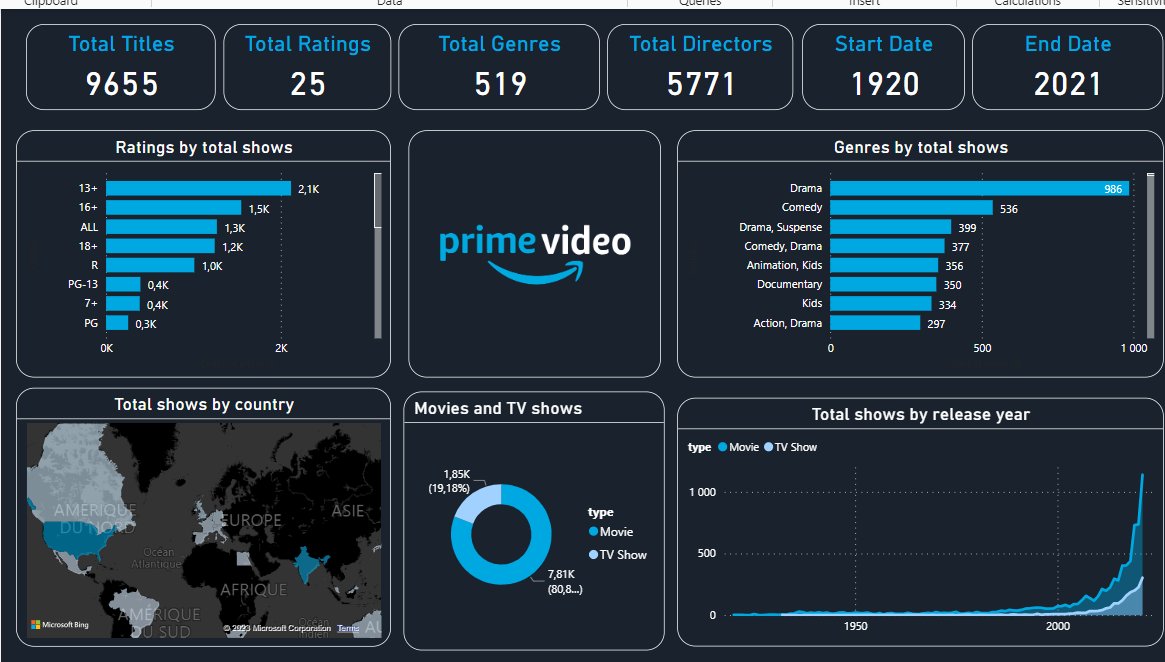Click the 986 value label on Drama
Screen dimensions: 1165x662
click(1113, 189)
